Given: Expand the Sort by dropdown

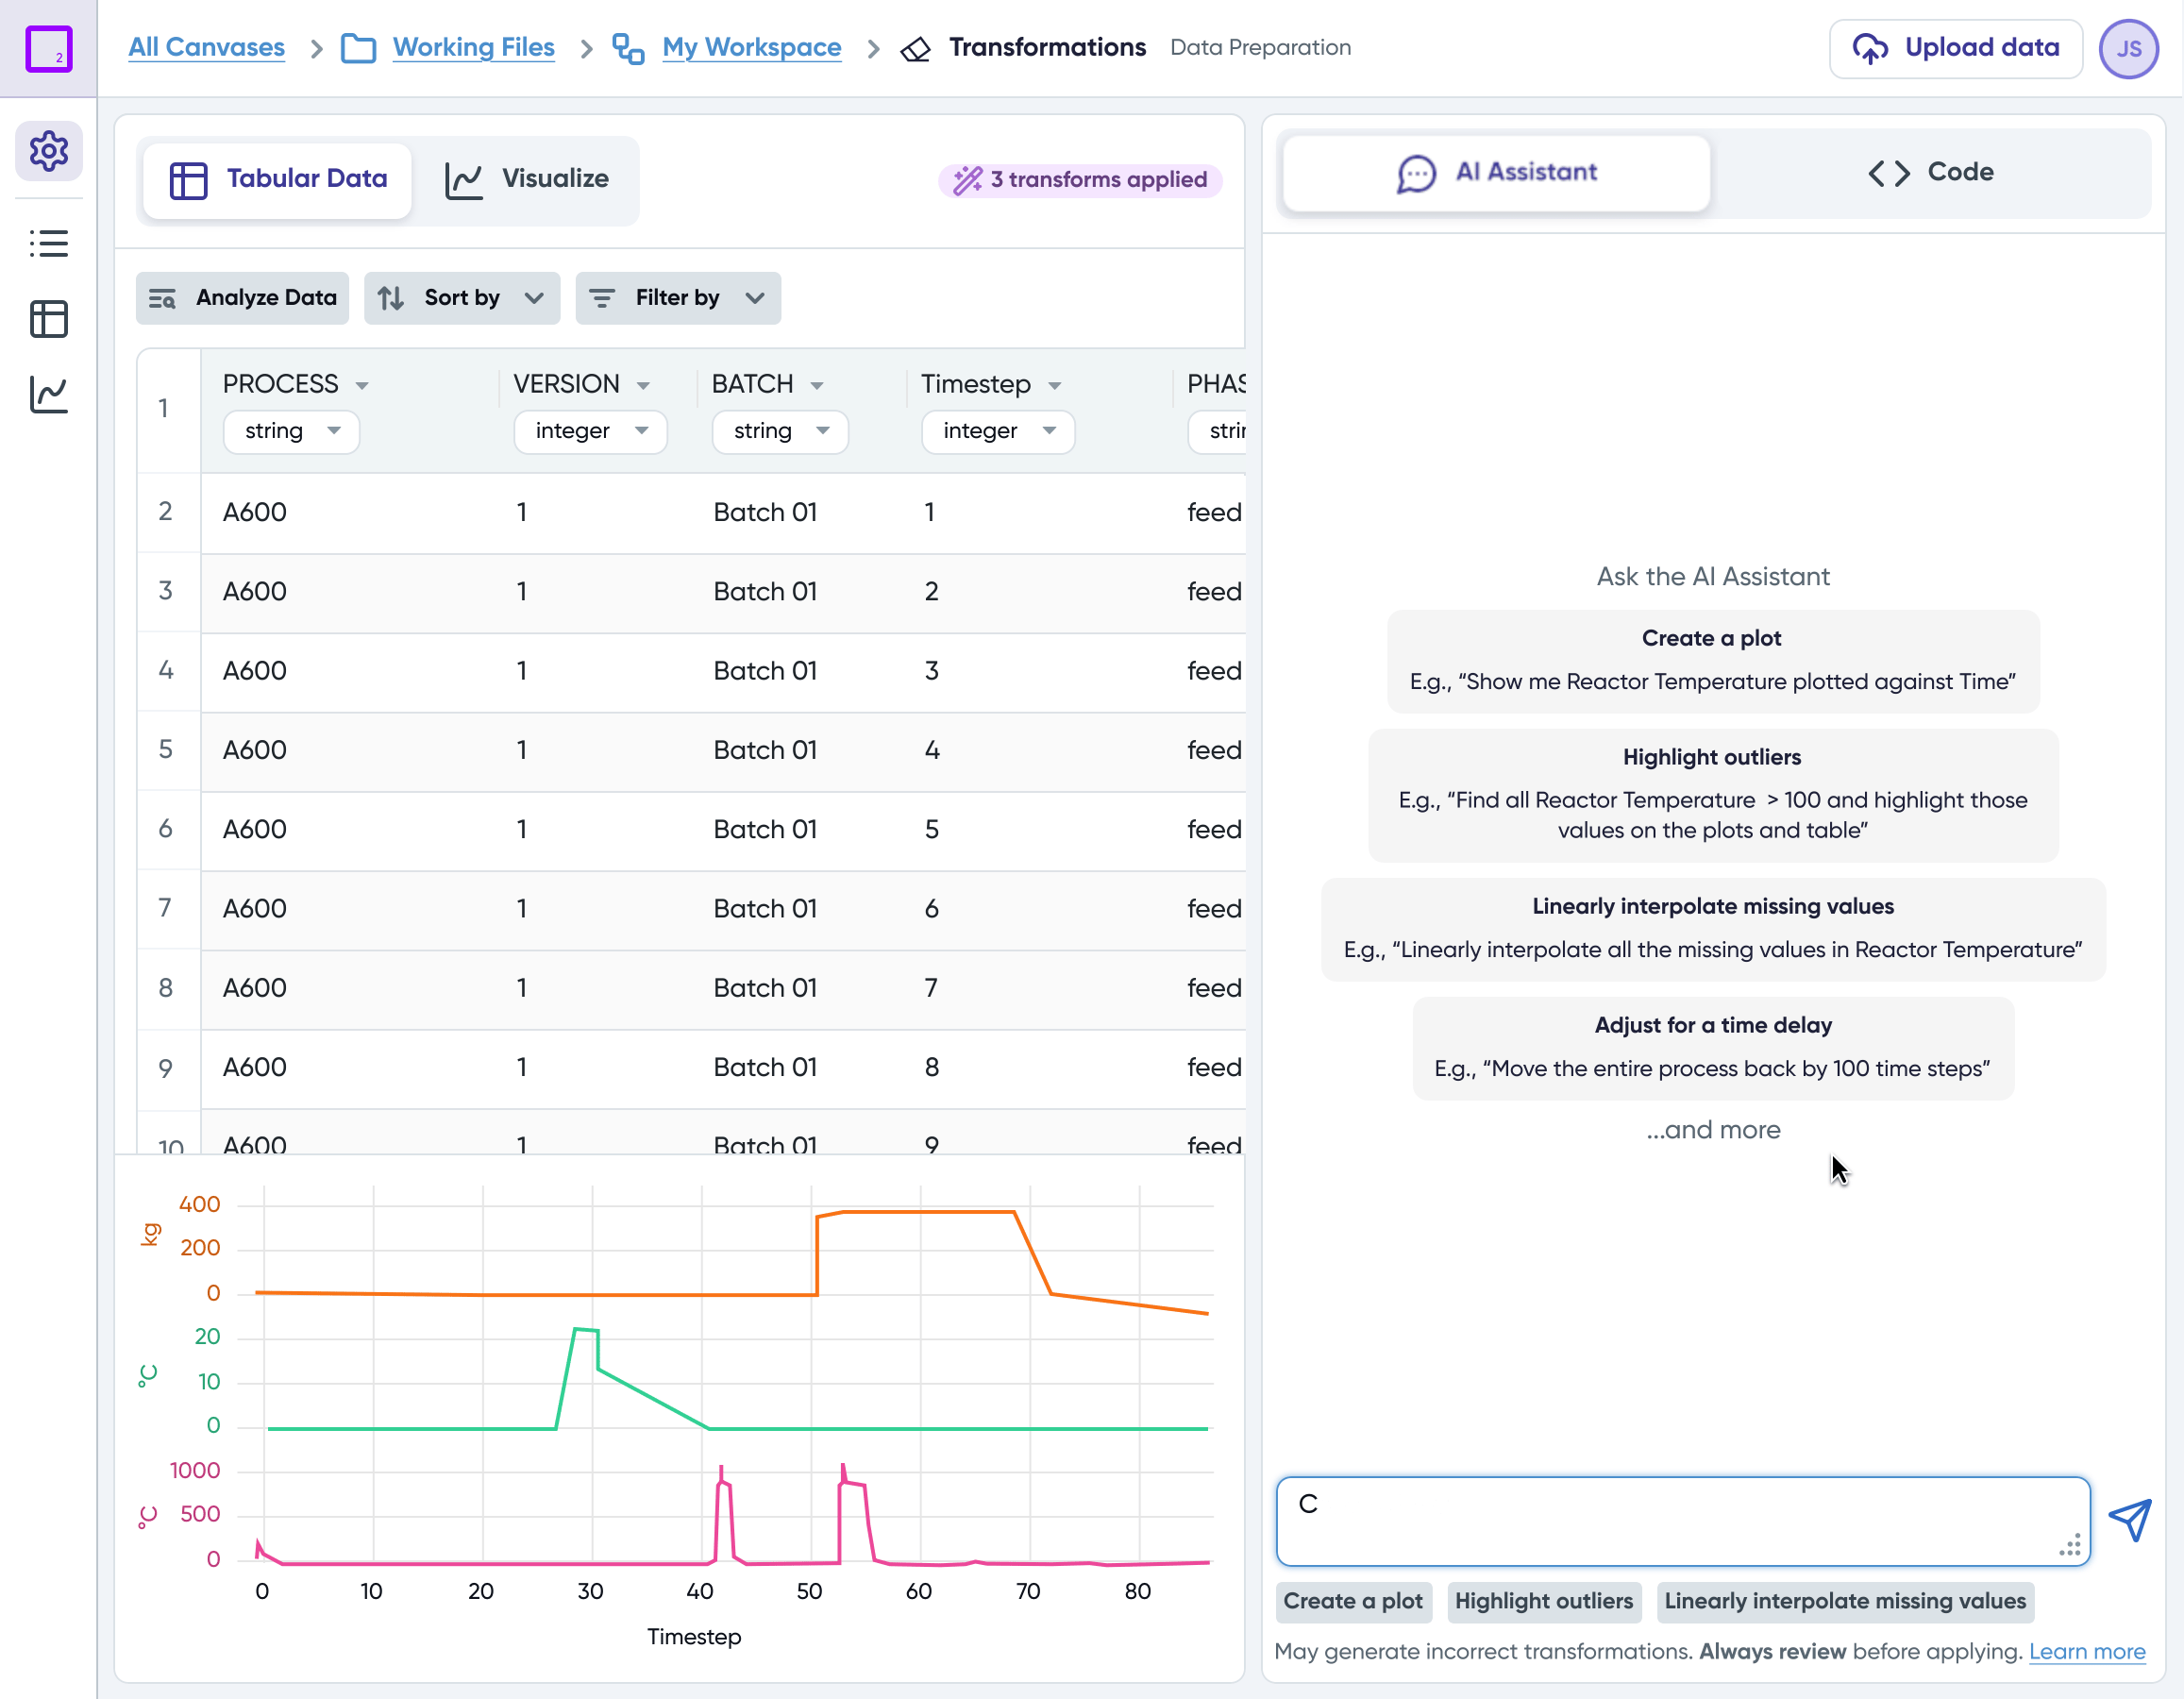Looking at the screenshot, I should (461, 298).
